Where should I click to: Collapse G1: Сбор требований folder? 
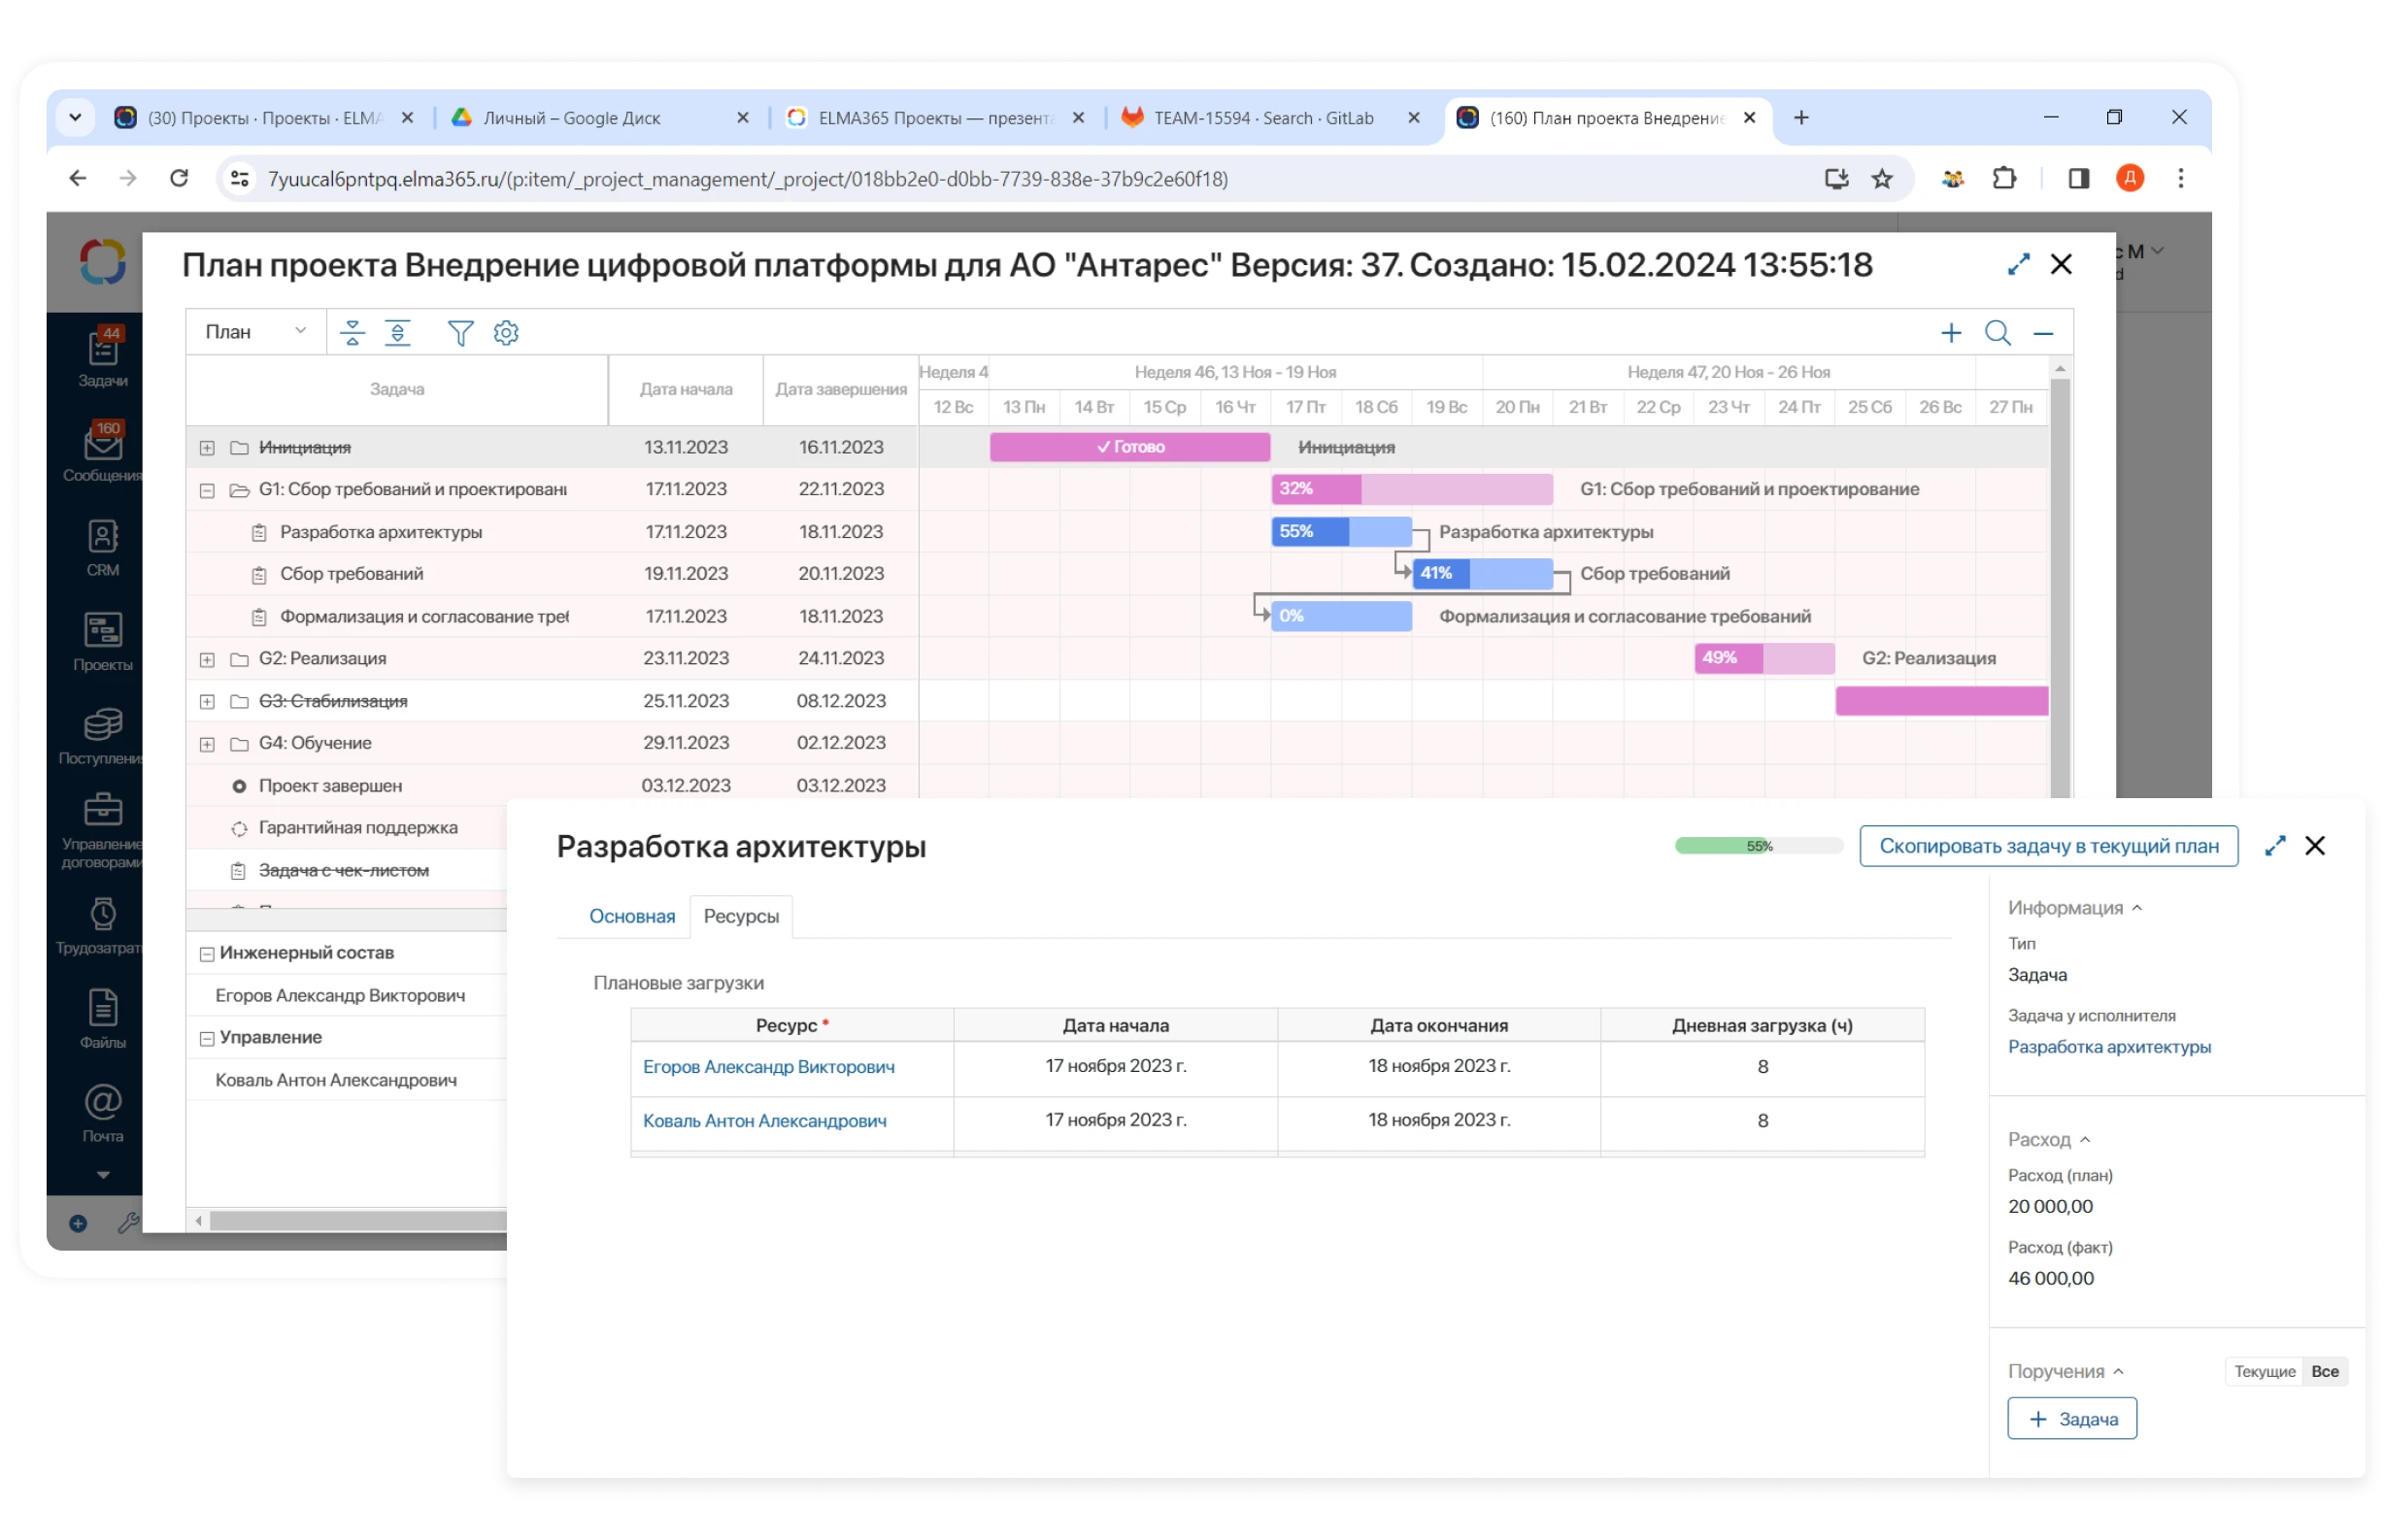coord(207,490)
